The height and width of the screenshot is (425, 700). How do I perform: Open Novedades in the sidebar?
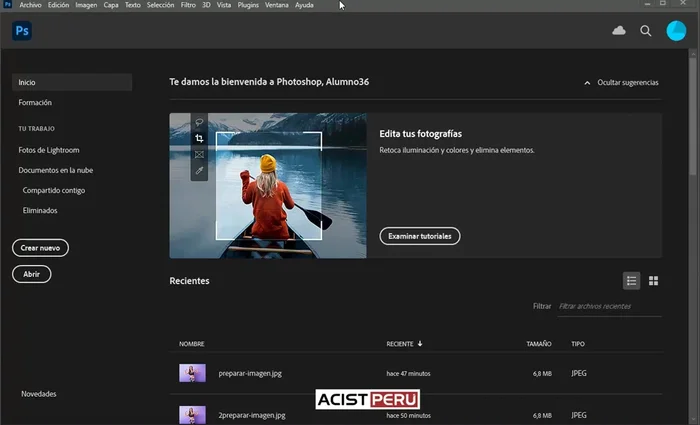[38, 394]
